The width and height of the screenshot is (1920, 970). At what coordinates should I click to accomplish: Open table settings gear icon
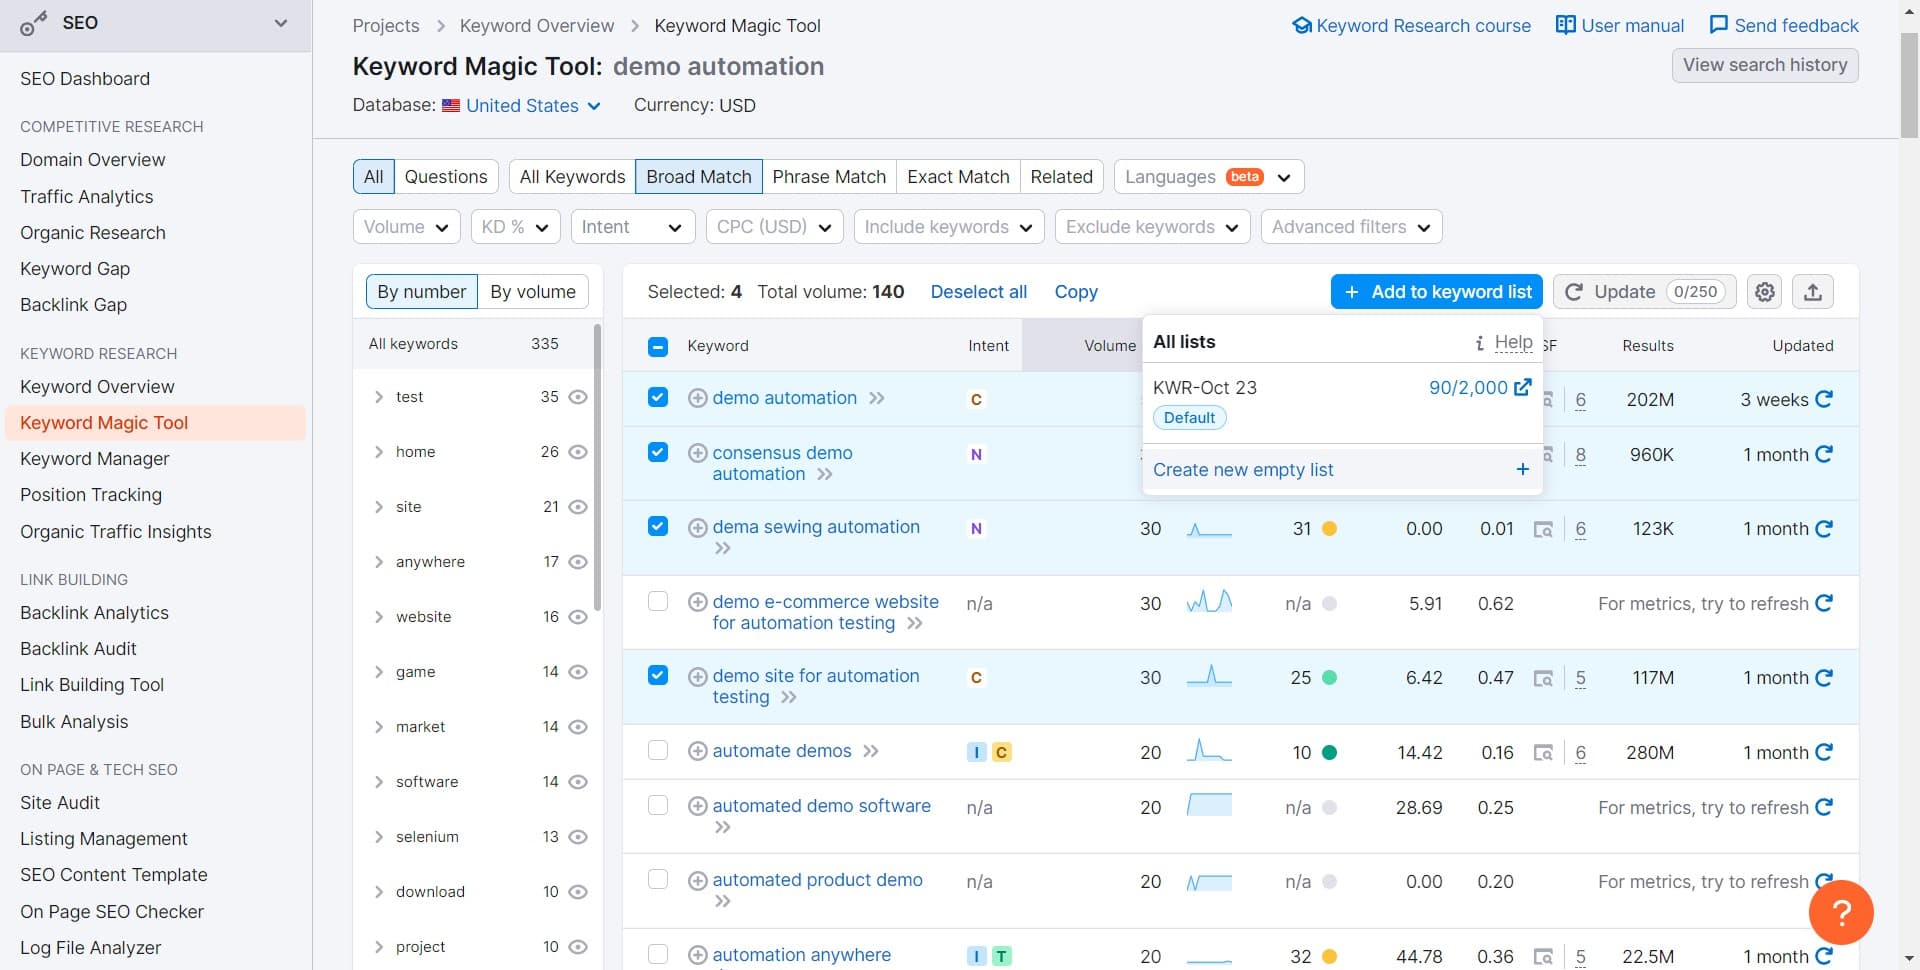1765,292
